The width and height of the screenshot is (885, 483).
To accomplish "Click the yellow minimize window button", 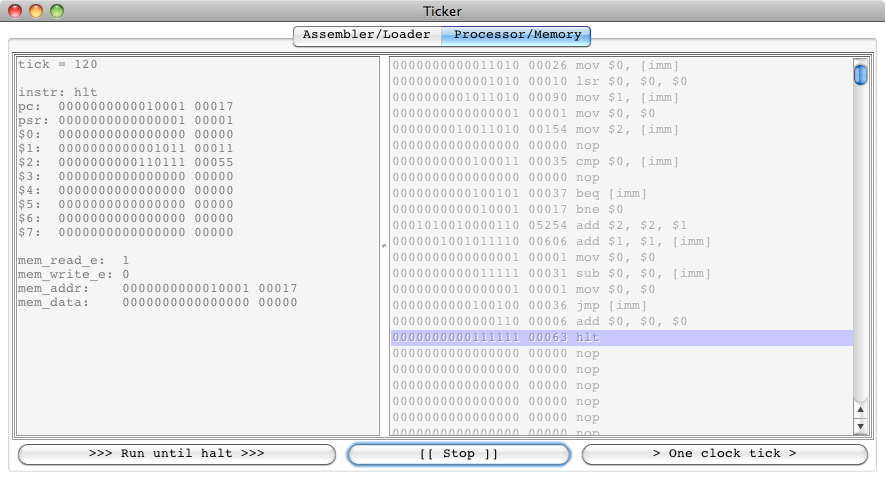I will pyautogui.click(x=37, y=11).
